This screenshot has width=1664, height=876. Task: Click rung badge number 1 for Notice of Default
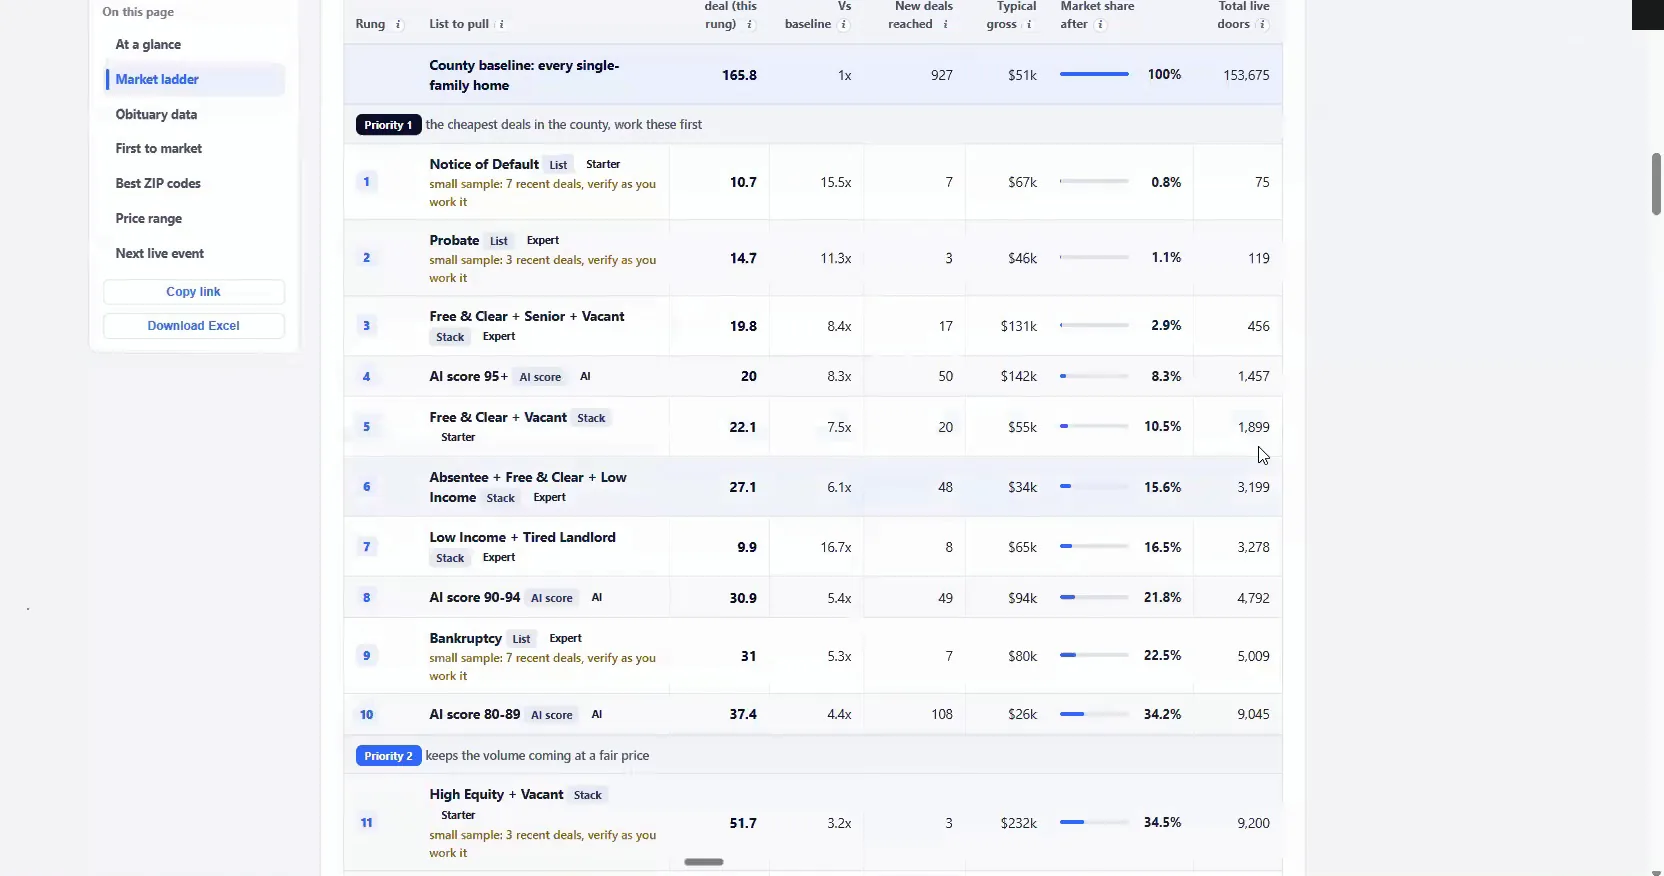367,182
